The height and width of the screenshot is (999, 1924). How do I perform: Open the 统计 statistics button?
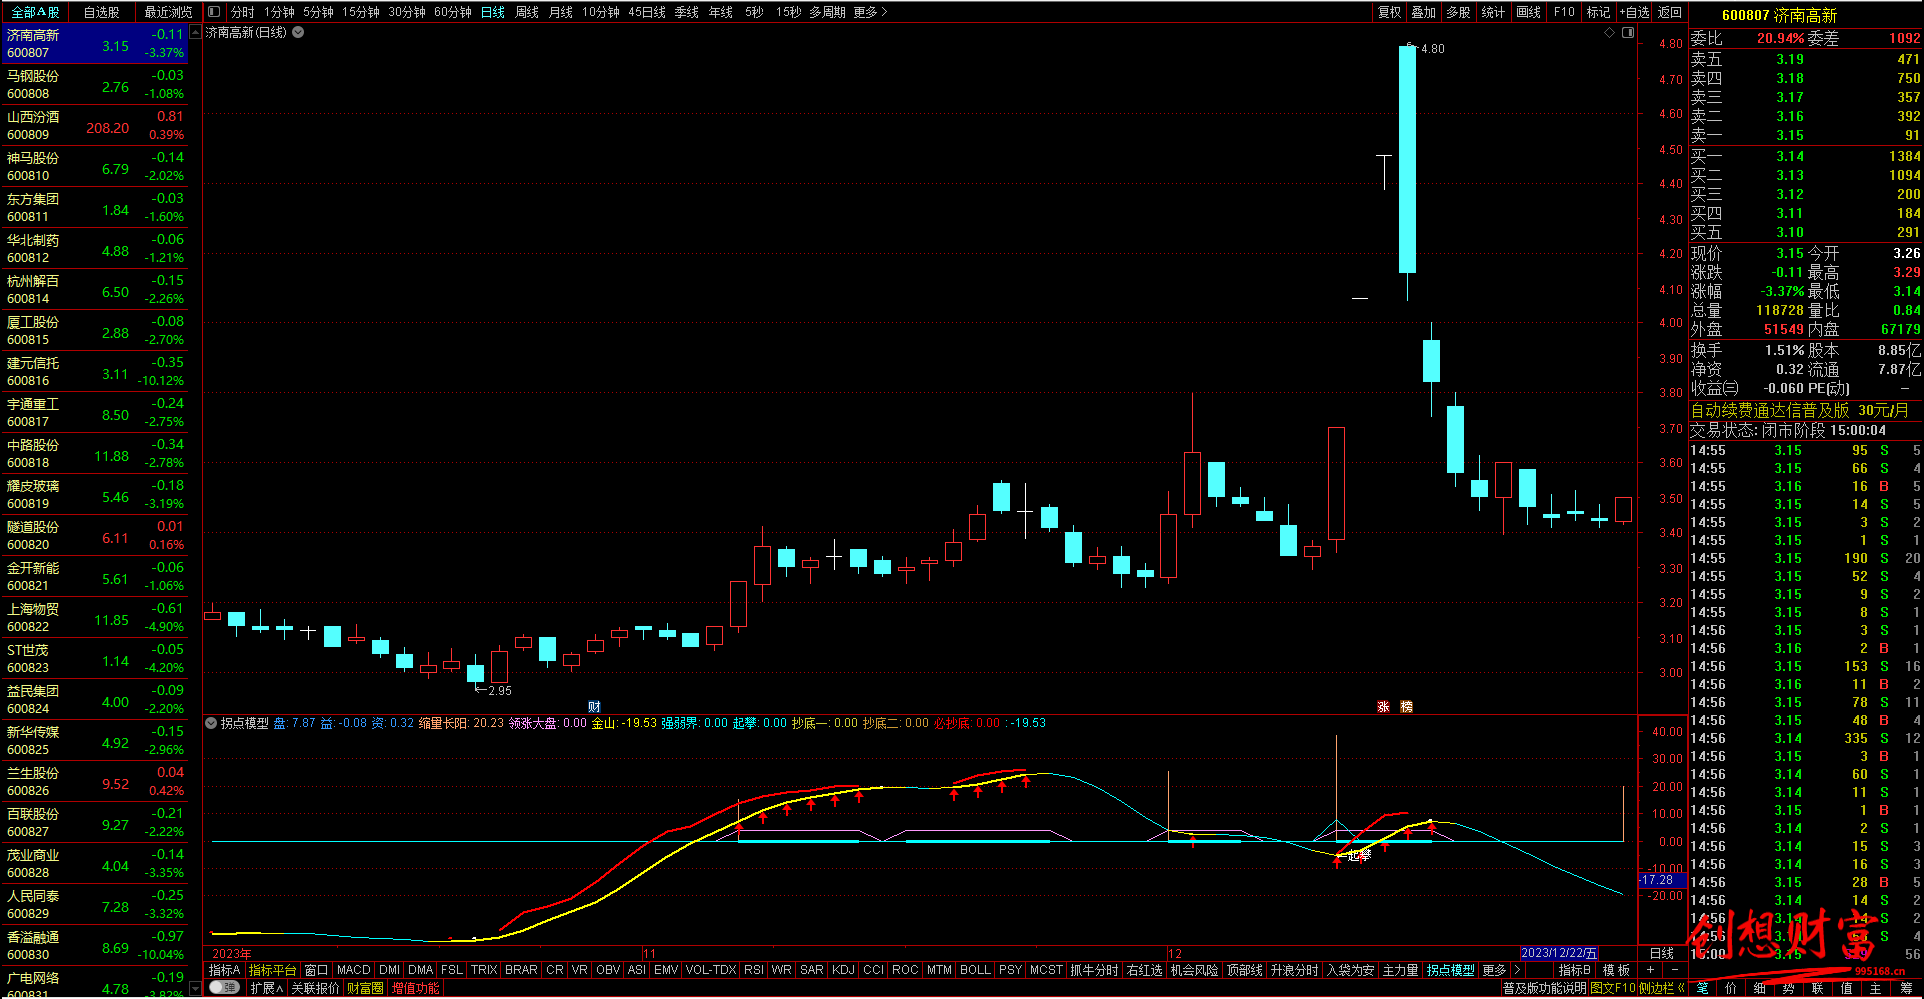1493,12
